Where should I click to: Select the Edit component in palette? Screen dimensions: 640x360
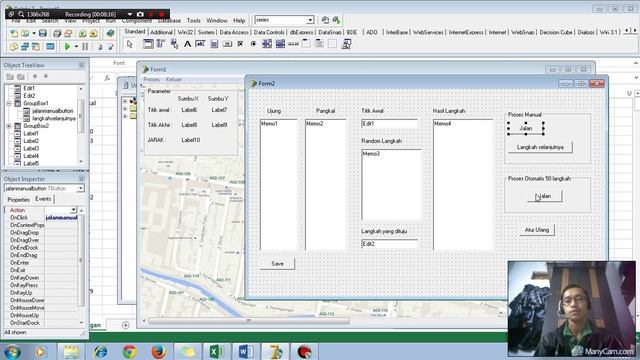point(200,44)
